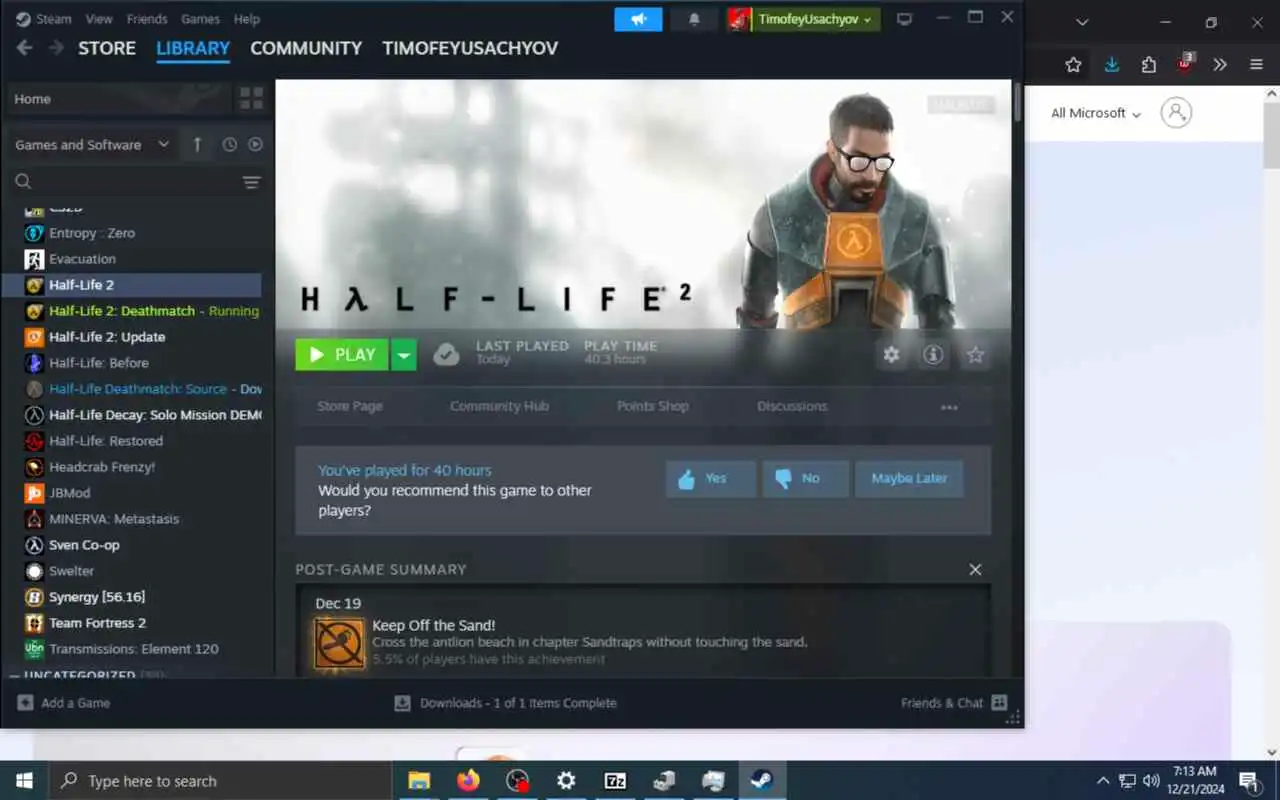Select Transmissions: Element 120
This screenshot has width=1280, height=800.
[x=131, y=649]
